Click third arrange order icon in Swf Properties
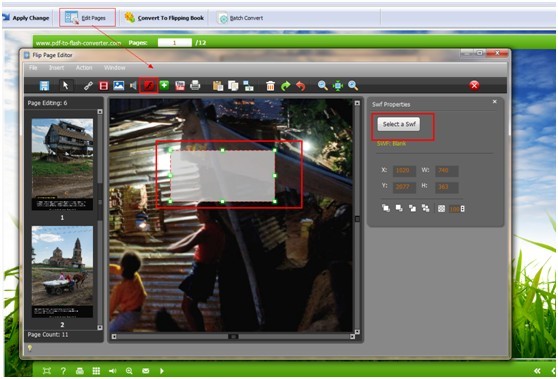 [x=412, y=208]
